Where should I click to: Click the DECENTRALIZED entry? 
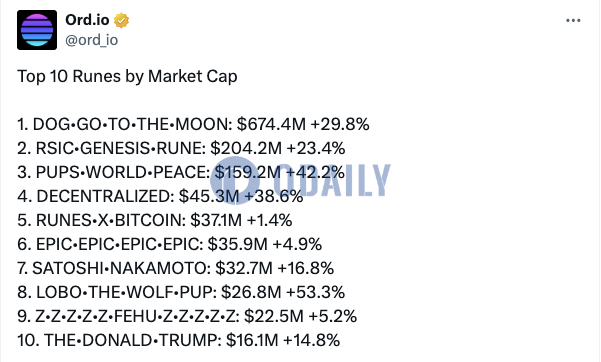coord(160,196)
